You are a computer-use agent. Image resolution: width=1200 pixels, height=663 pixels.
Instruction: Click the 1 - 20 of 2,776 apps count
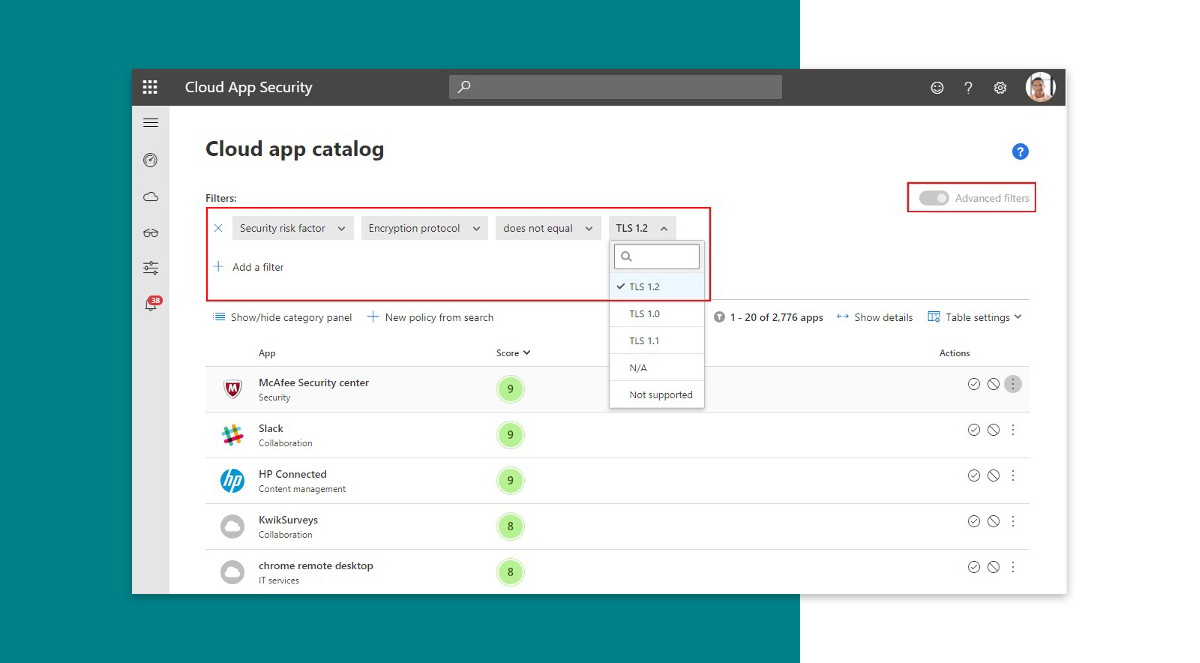(x=776, y=317)
